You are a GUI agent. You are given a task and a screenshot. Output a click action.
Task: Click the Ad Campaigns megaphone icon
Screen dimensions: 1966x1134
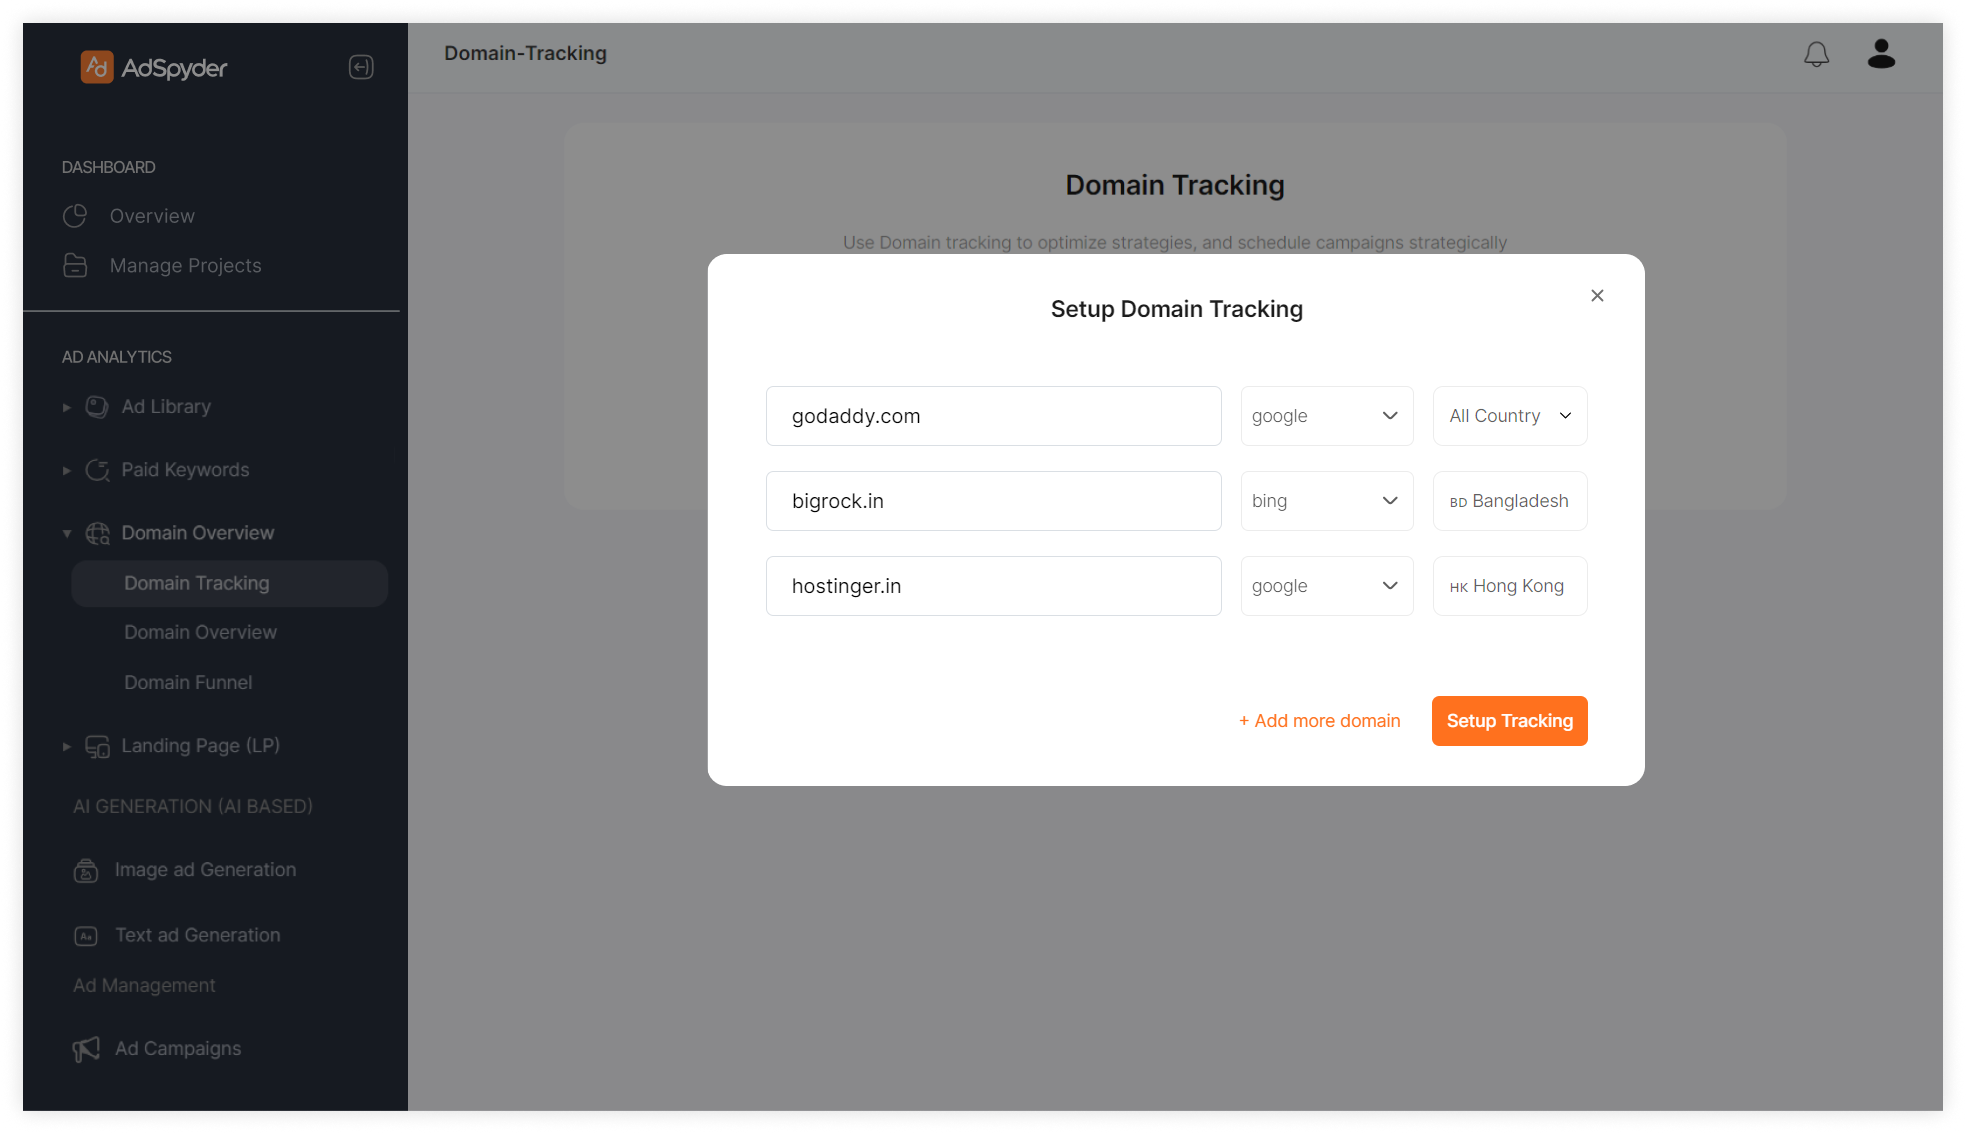pyautogui.click(x=86, y=1049)
